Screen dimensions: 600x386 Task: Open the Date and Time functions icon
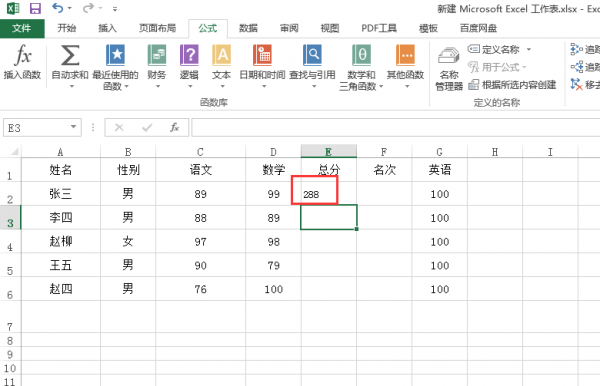click(x=262, y=55)
